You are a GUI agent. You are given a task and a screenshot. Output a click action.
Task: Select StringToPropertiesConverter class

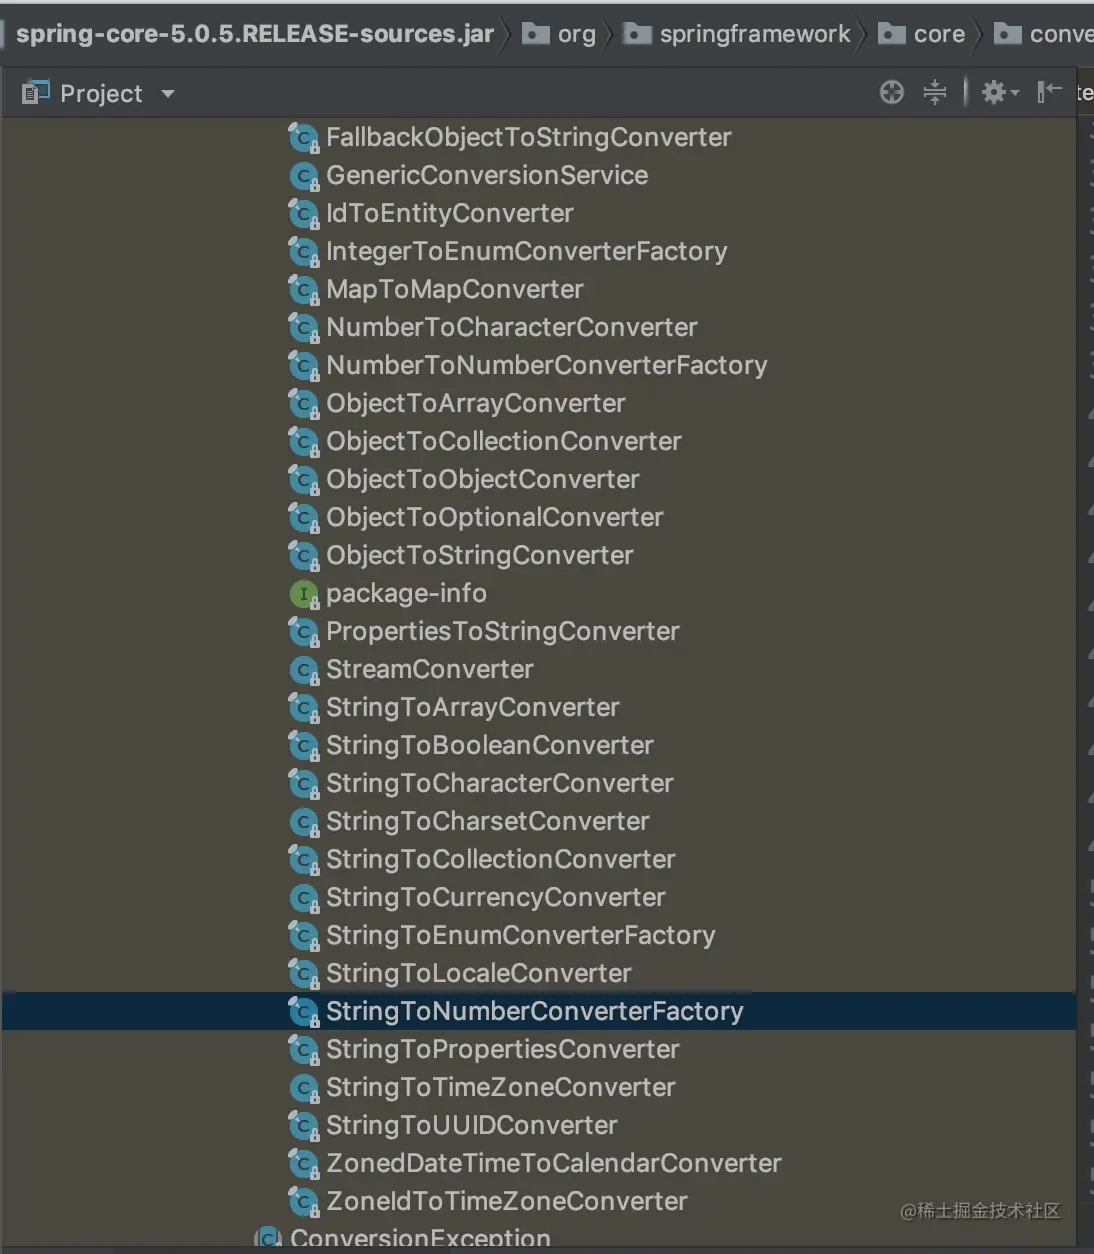pyautogui.click(x=502, y=1049)
